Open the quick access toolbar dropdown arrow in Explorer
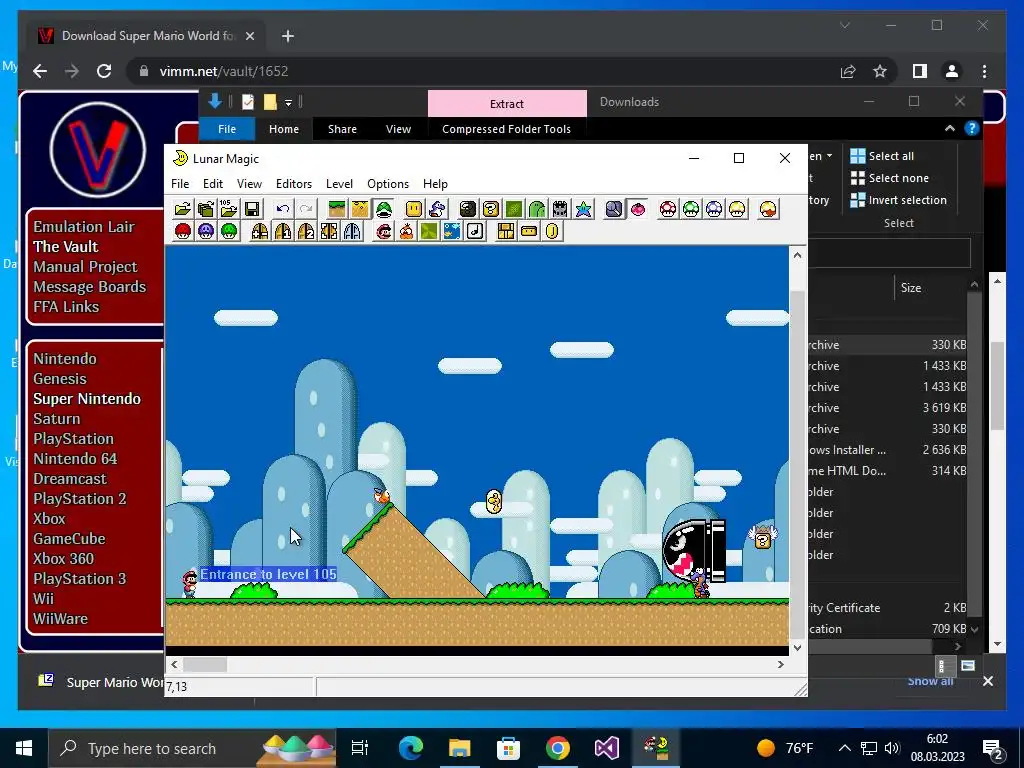This screenshot has width=1024, height=768. (x=288, y=103)
